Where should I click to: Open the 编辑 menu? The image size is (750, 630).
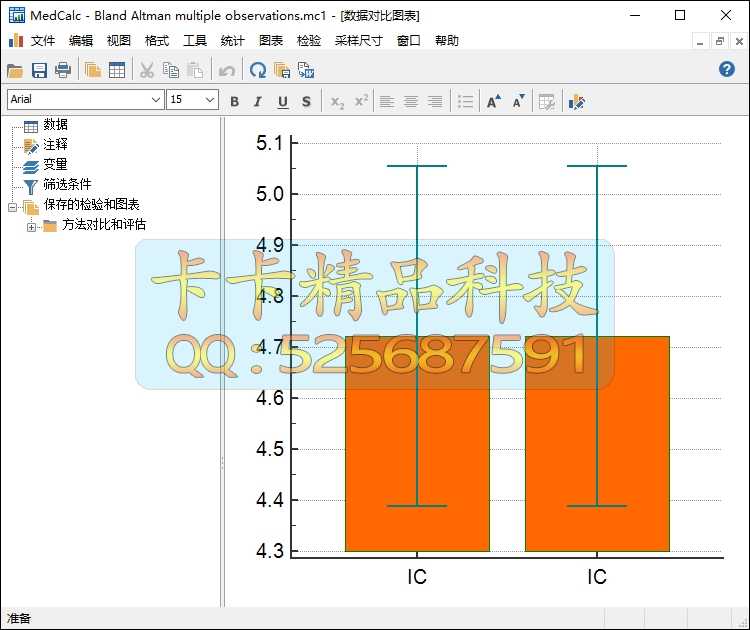(81, 41)
